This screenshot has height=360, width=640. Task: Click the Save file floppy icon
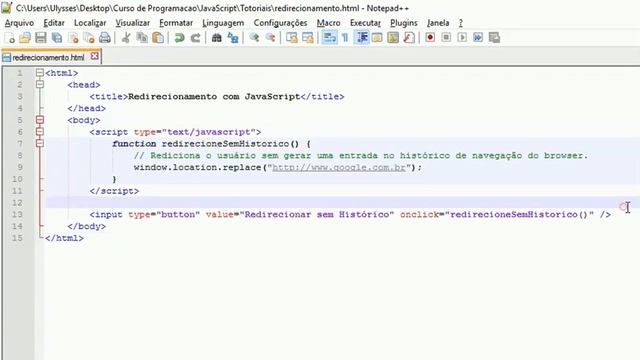tap(41, 38)
